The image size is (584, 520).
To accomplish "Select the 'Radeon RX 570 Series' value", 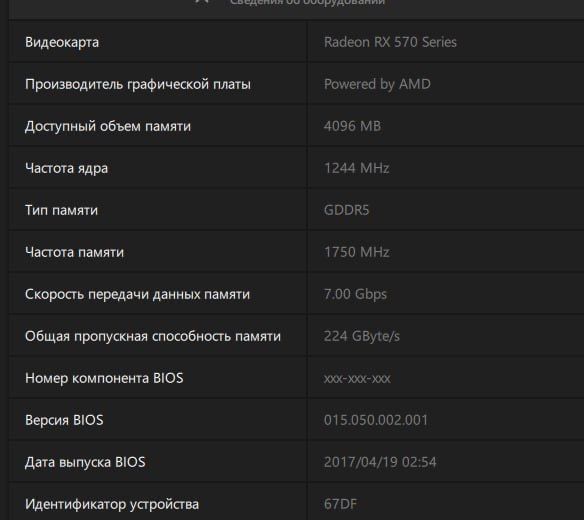I will click(x=390, y=42).
